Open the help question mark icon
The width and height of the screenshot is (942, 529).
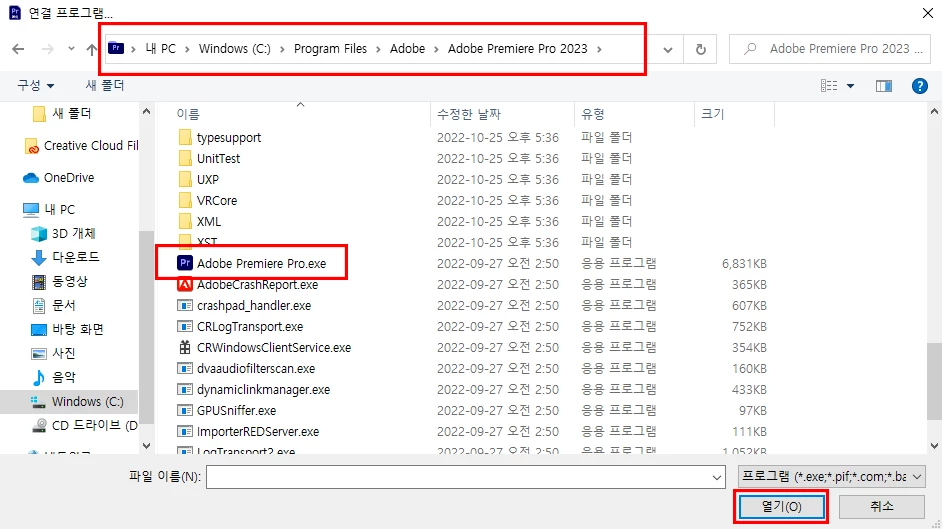(x=919, y=86)
